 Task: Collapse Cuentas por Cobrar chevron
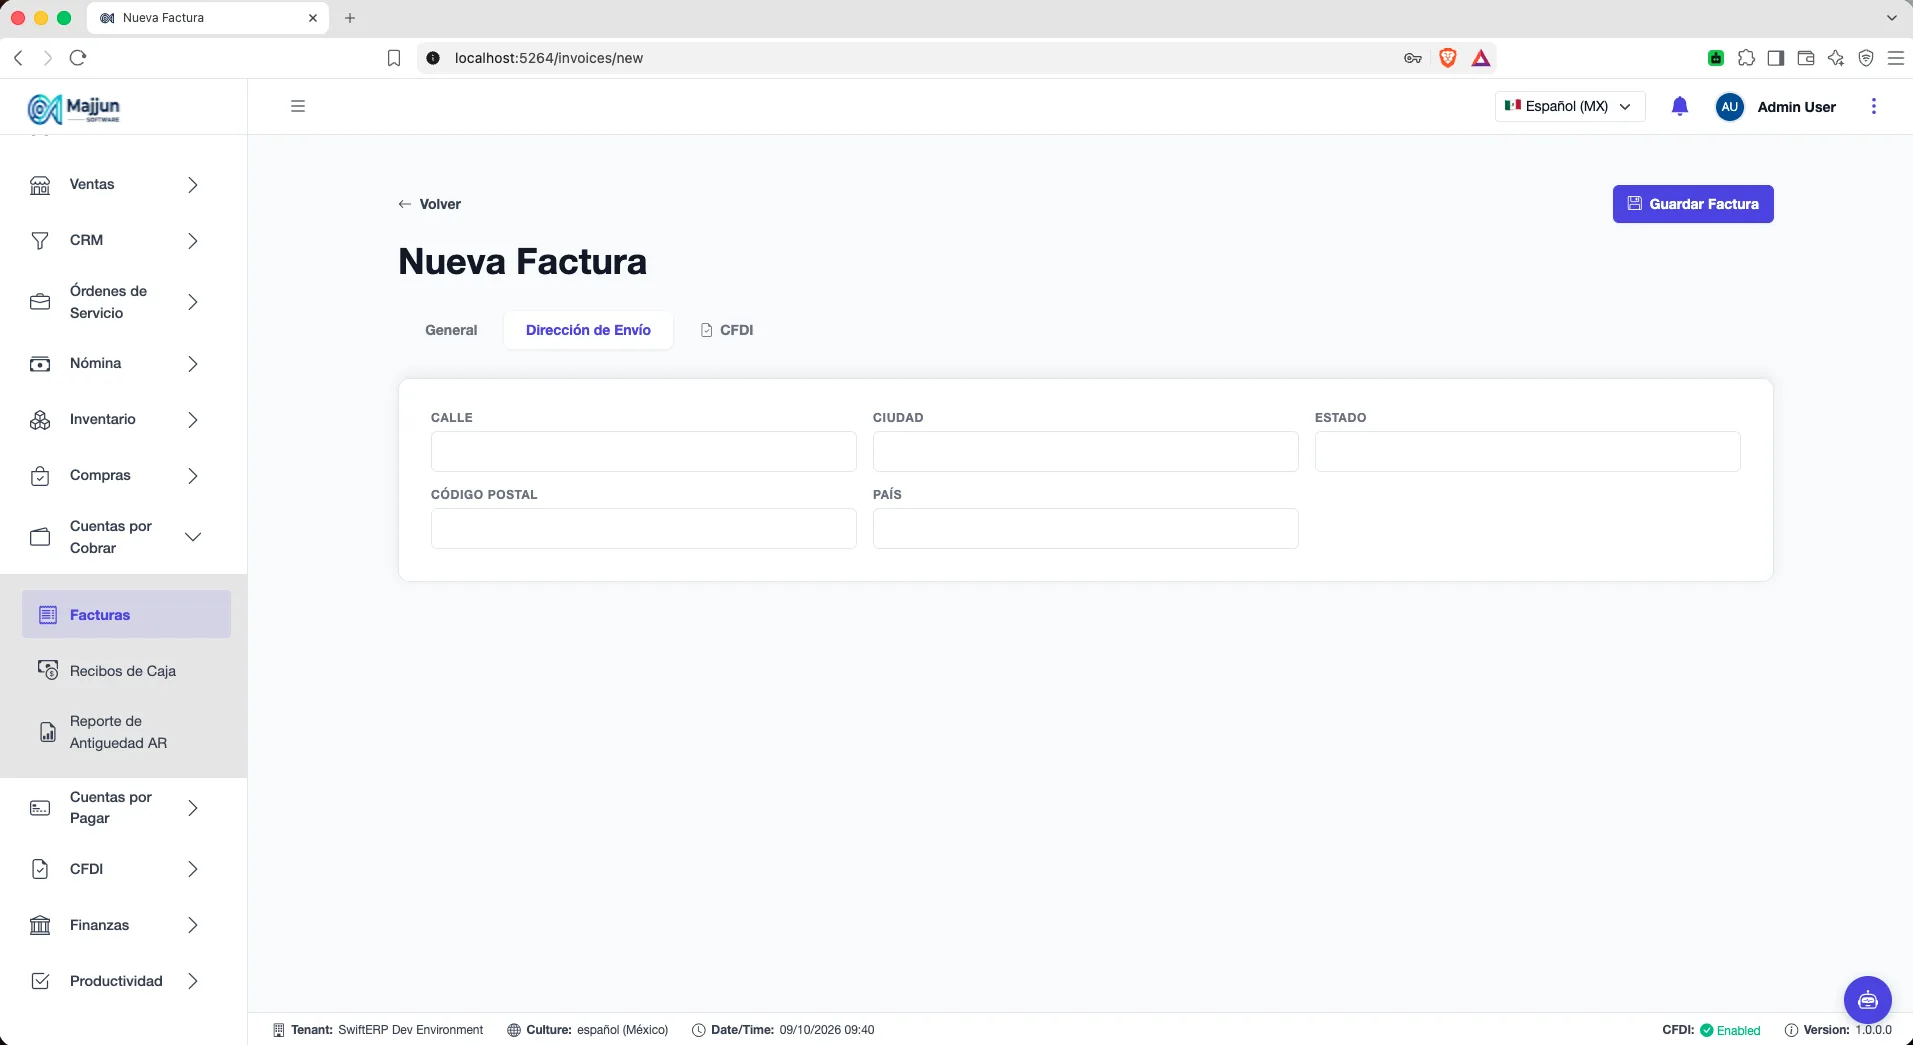pos(193,537)
